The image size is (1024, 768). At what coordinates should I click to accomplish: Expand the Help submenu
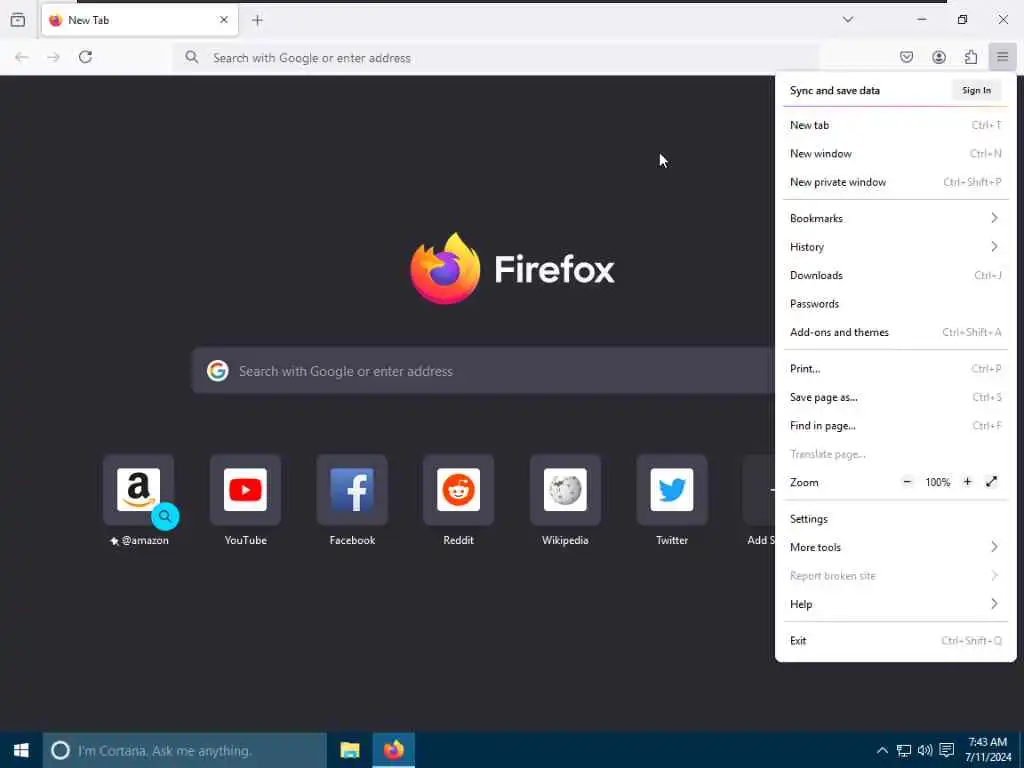point(895,604)
